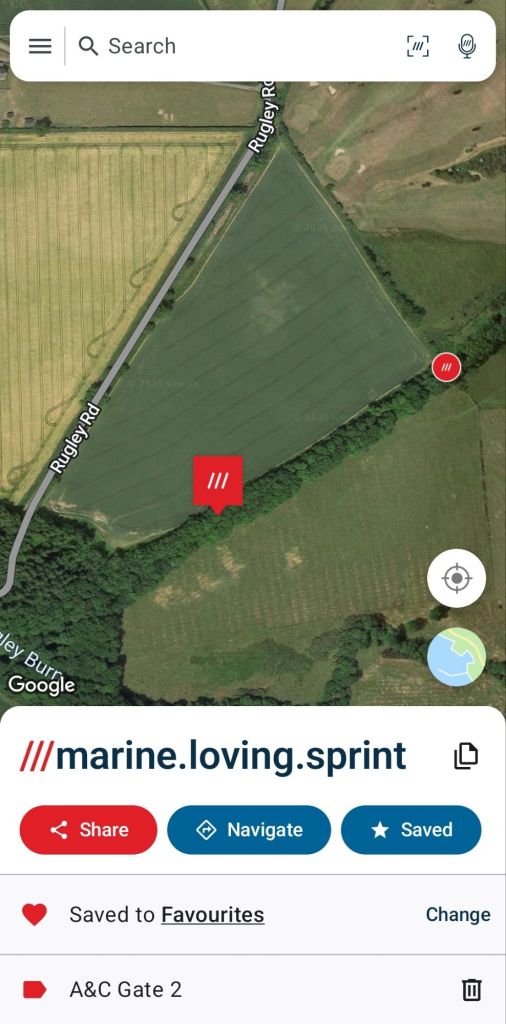This screenshot has width=506, height=1024.
Task: Copy marine.loving.sprint address with copy icon
Action: pos(466,756)
